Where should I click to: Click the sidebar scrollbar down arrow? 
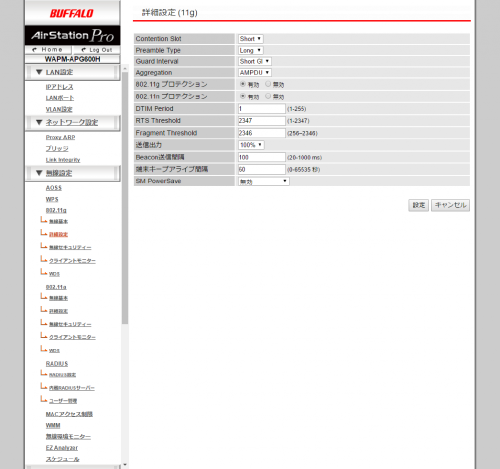[125, 464]
